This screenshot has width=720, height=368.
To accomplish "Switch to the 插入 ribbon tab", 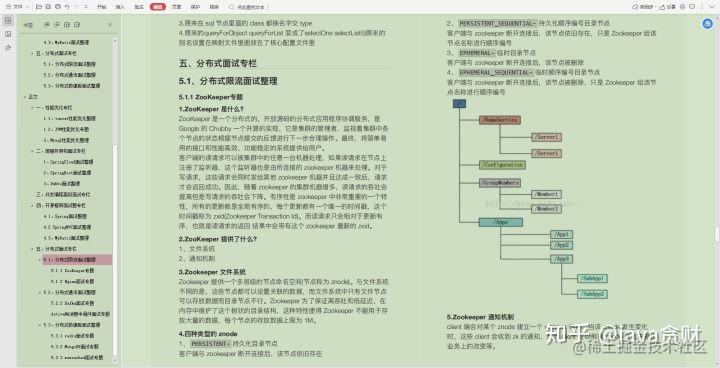I will click(x=120, y=7).
